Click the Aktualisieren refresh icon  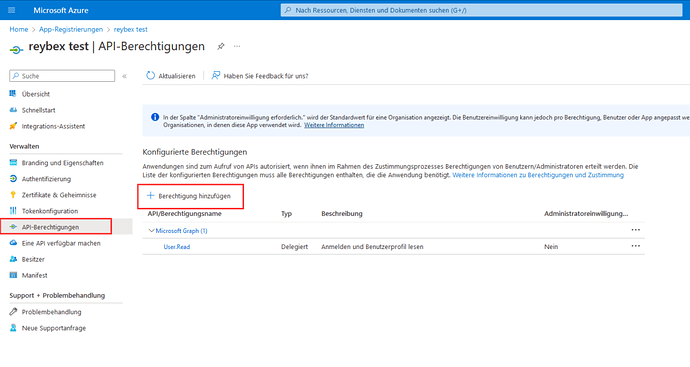pos(150,76)
